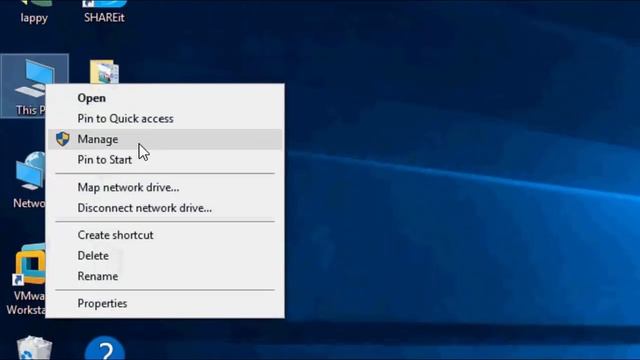The height and width of the screenshot is (360, 640).
Task: Choose Disconnect network drive...
Action: [165, 208]
